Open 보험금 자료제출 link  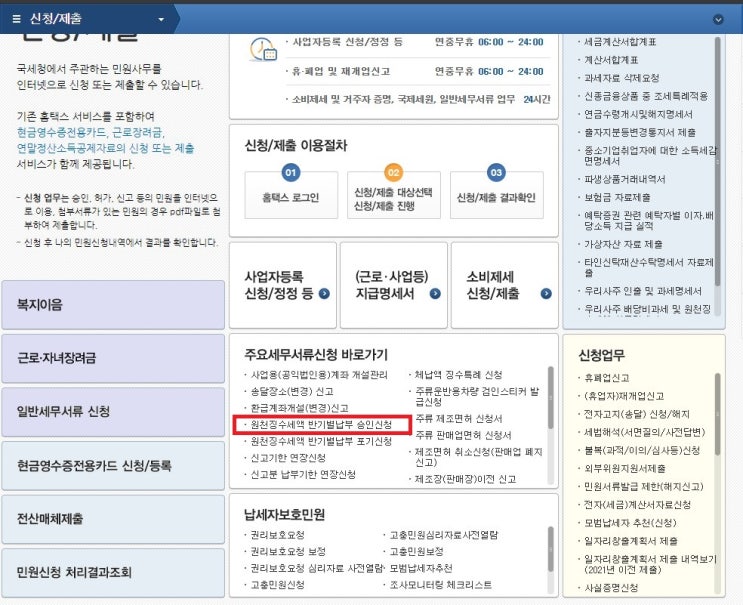coord(617,197)
